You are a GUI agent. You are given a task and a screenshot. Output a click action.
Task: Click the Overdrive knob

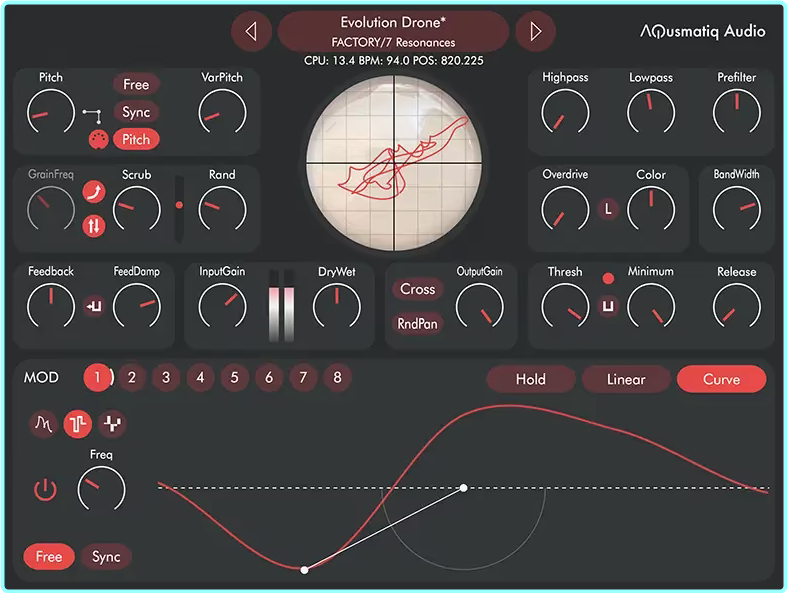pos(565,209)
